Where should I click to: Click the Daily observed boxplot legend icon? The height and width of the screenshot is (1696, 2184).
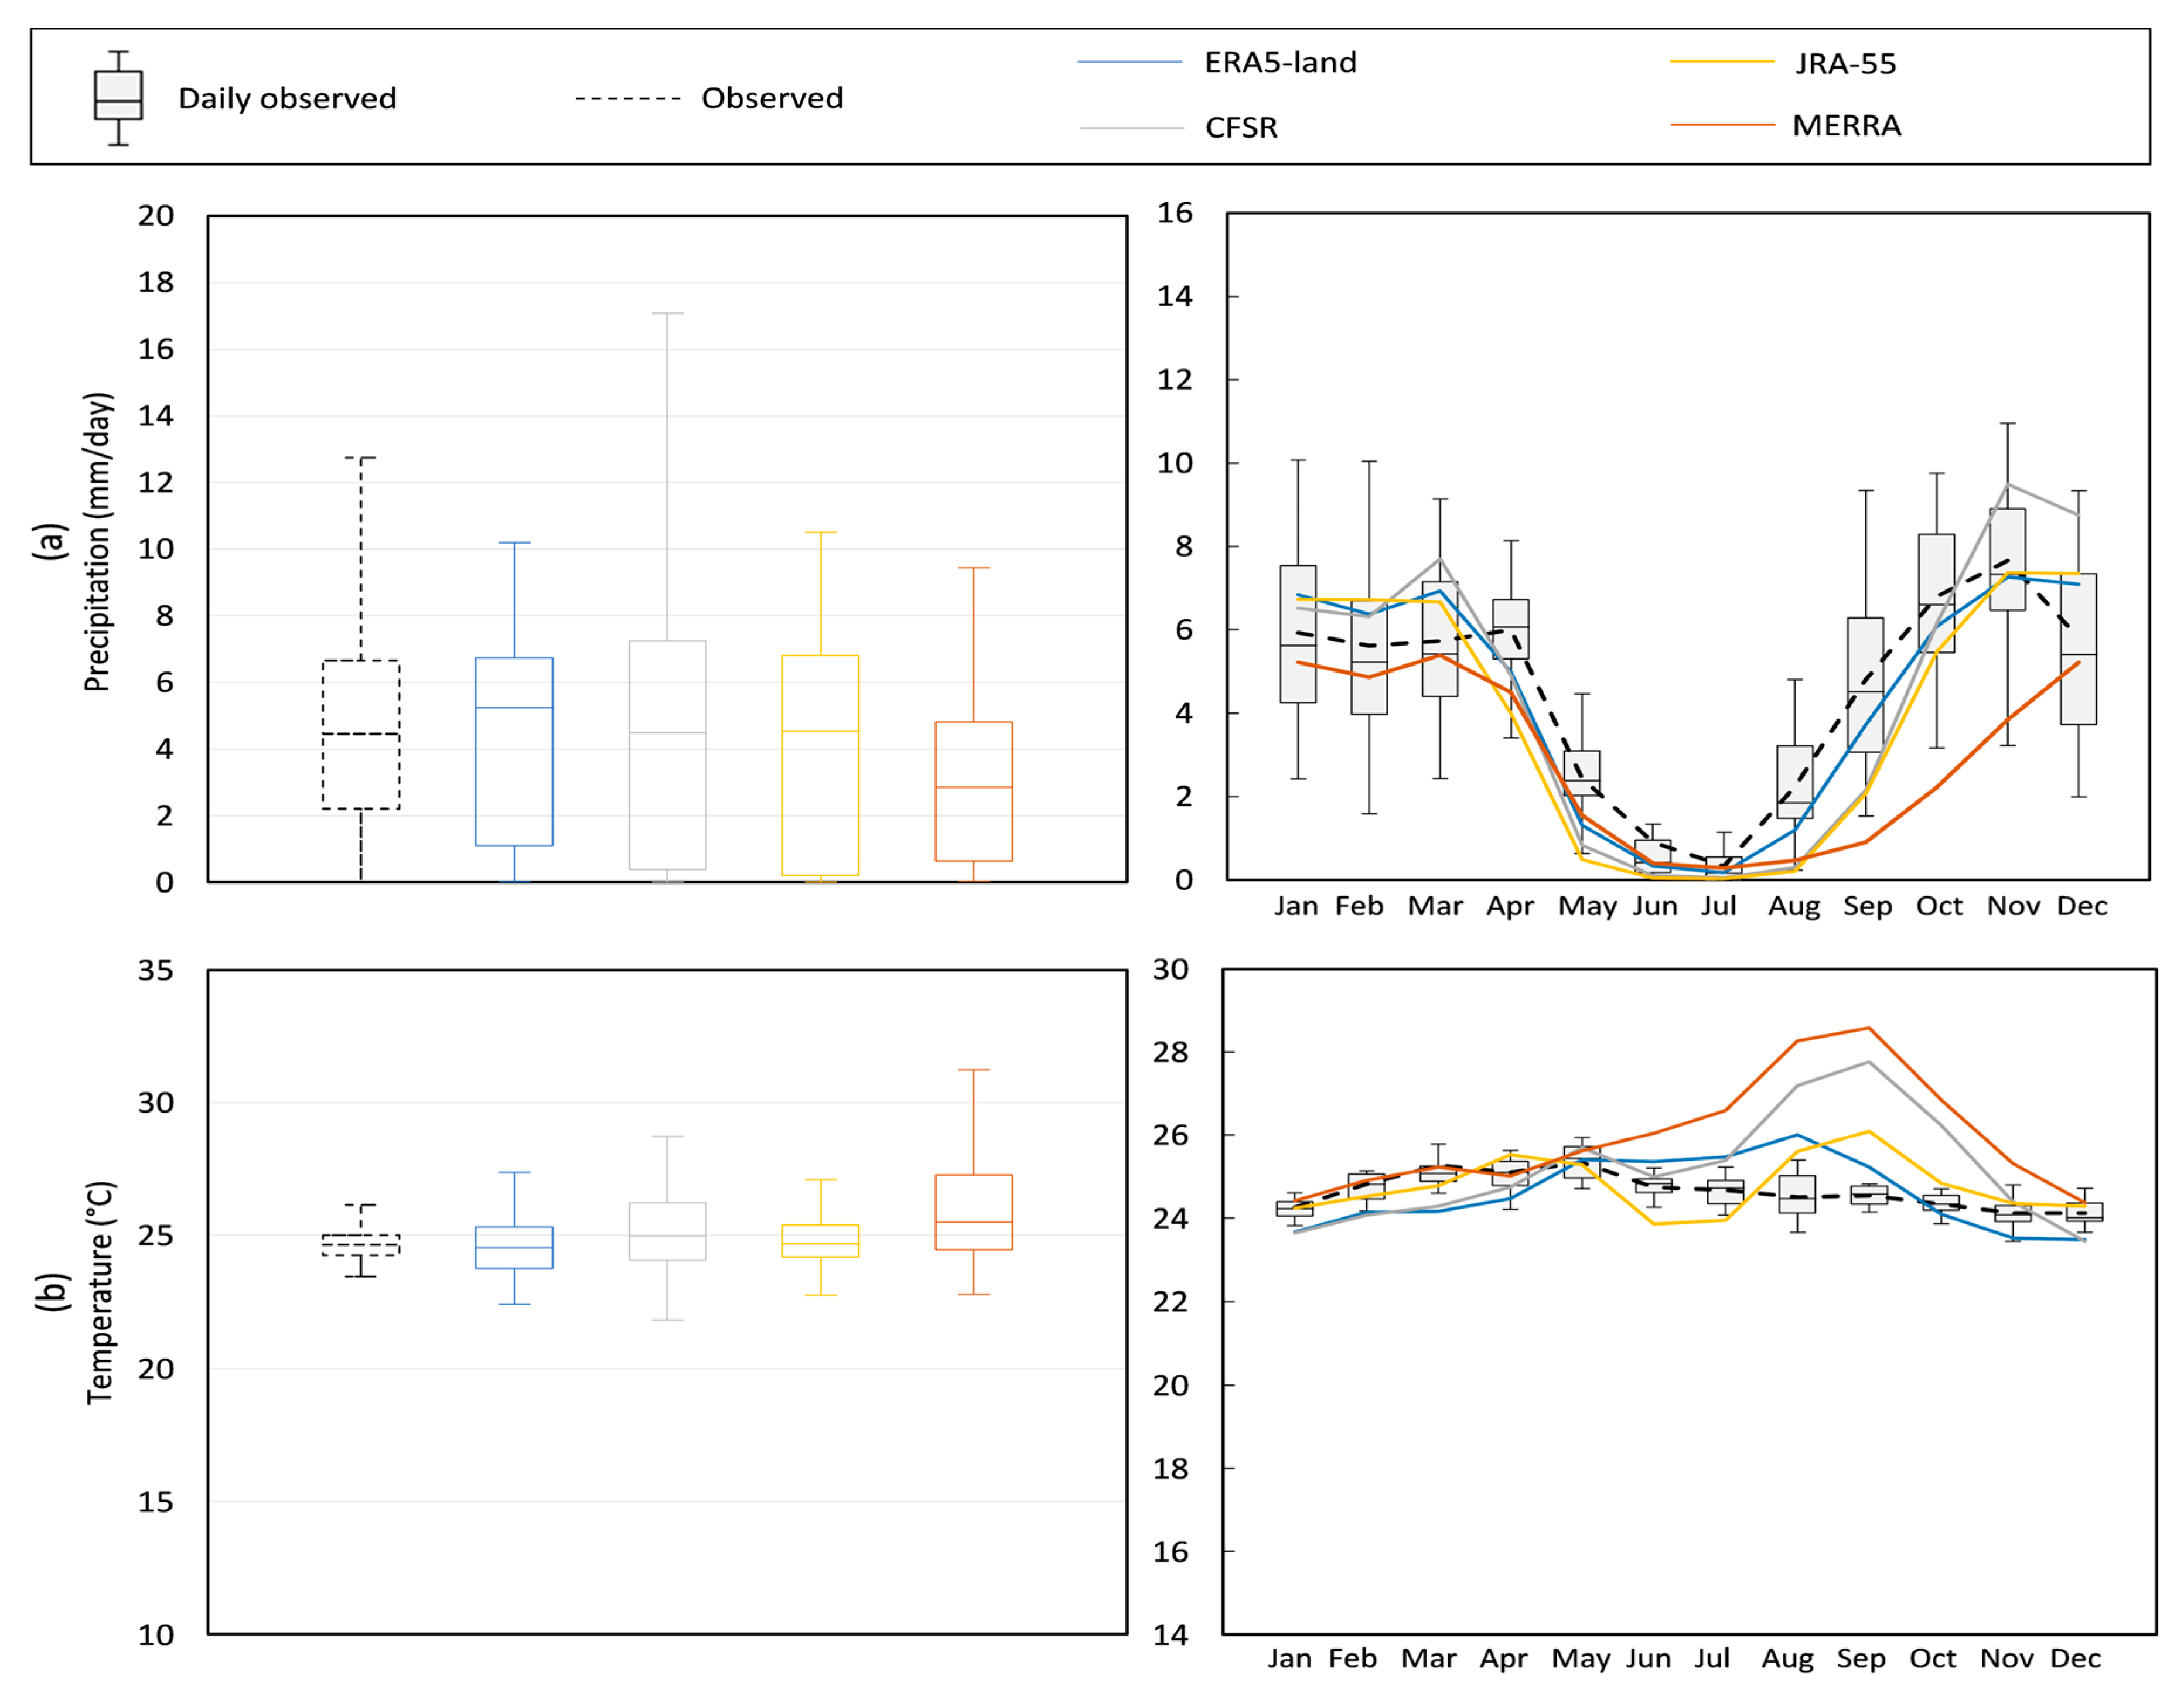click(118, 97)
